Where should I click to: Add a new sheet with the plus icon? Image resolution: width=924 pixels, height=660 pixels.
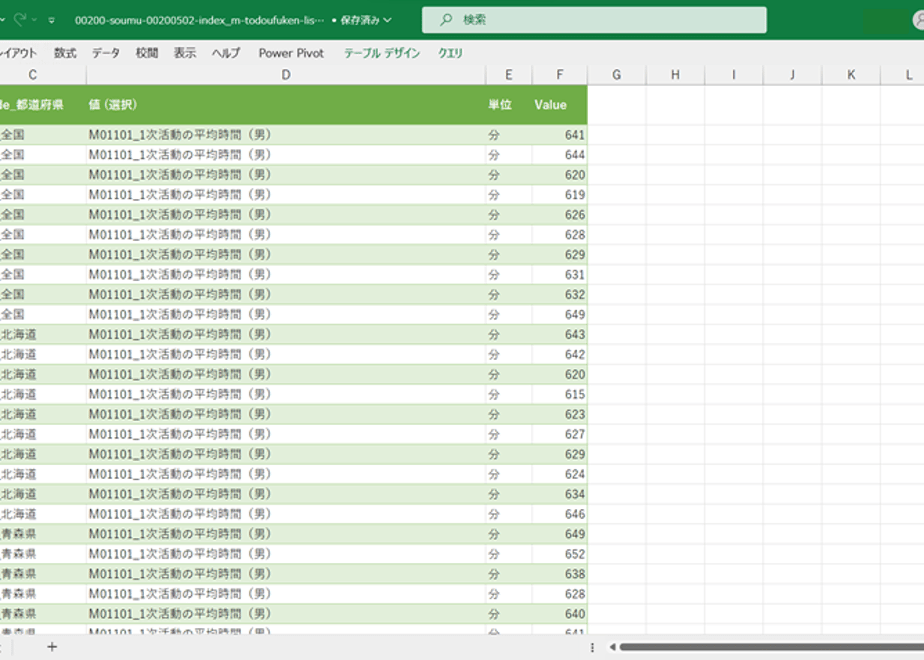point(52,647)
